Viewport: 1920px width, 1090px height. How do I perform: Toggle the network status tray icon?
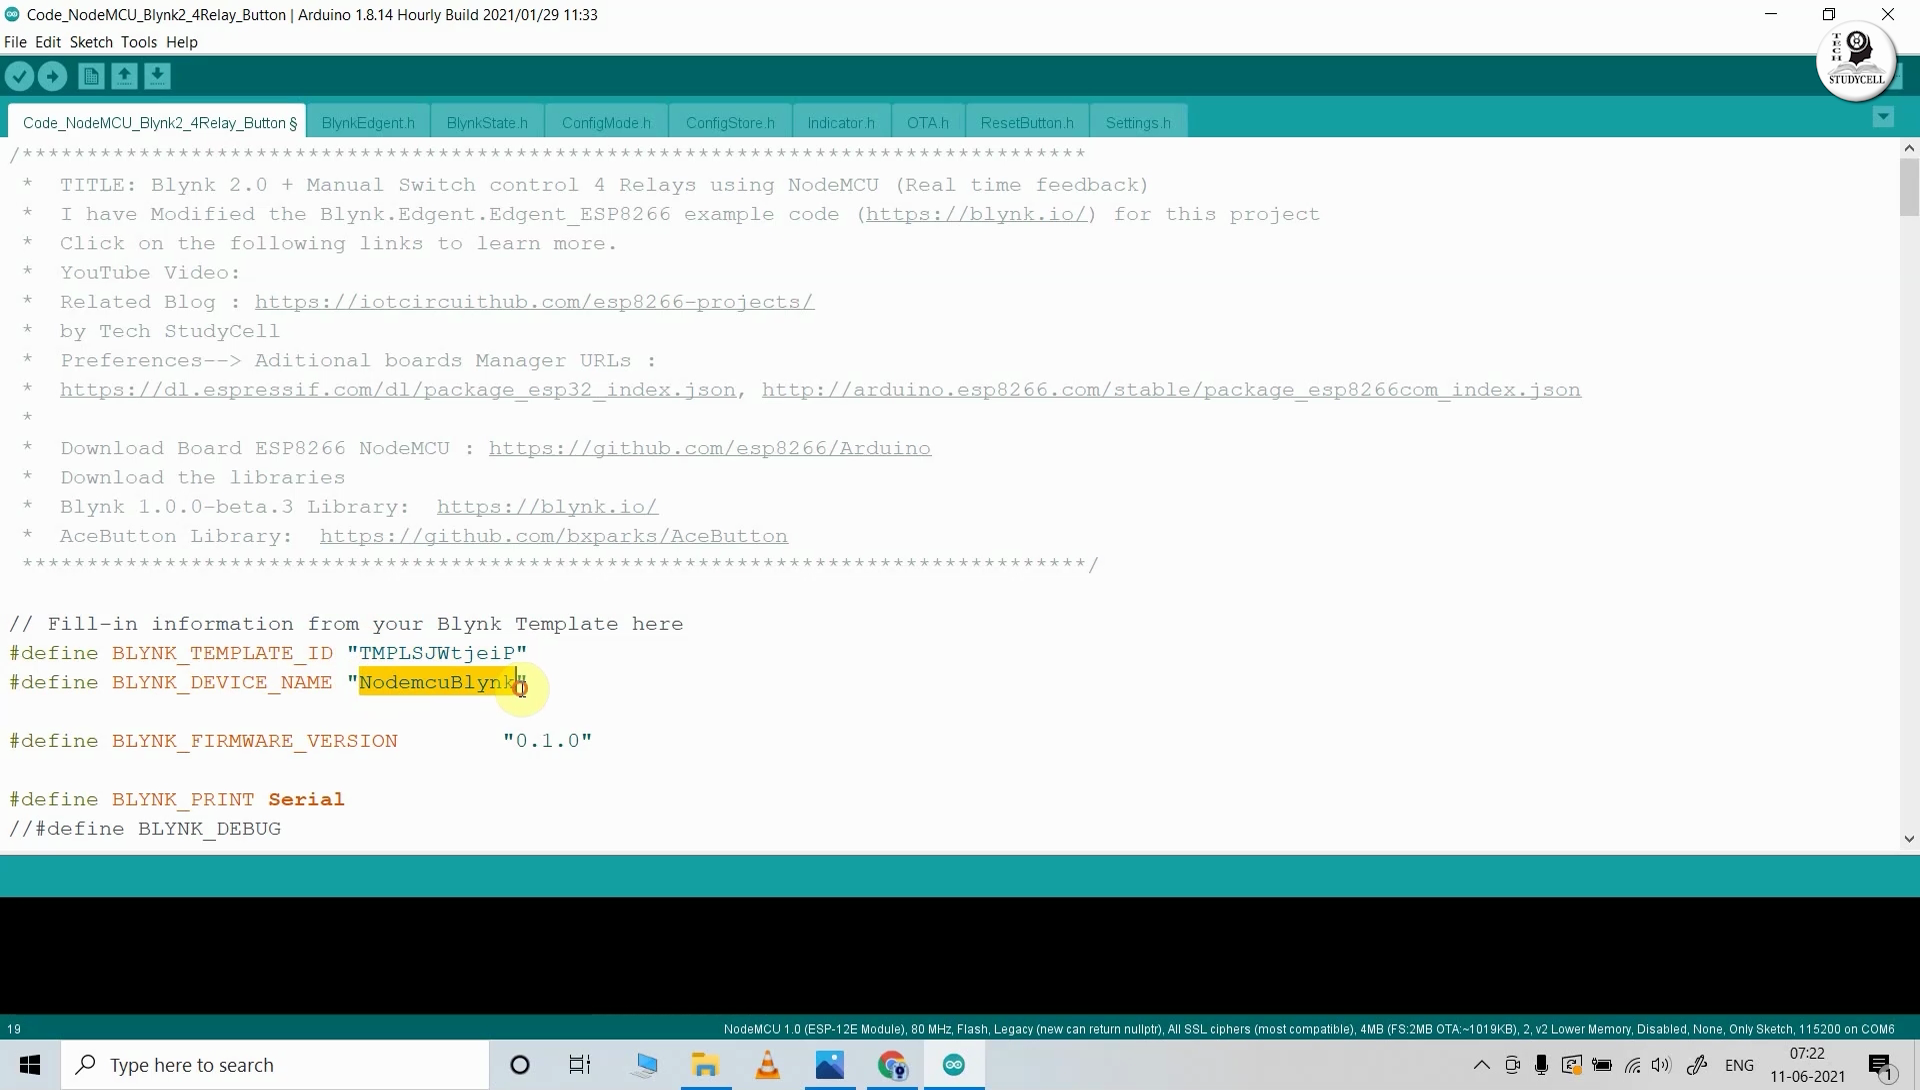1632,1065
